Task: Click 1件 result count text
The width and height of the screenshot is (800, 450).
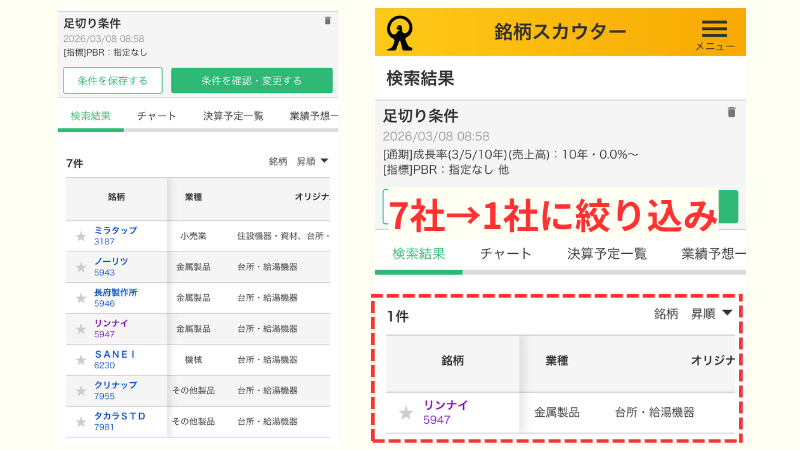Action: coord(398,316)
